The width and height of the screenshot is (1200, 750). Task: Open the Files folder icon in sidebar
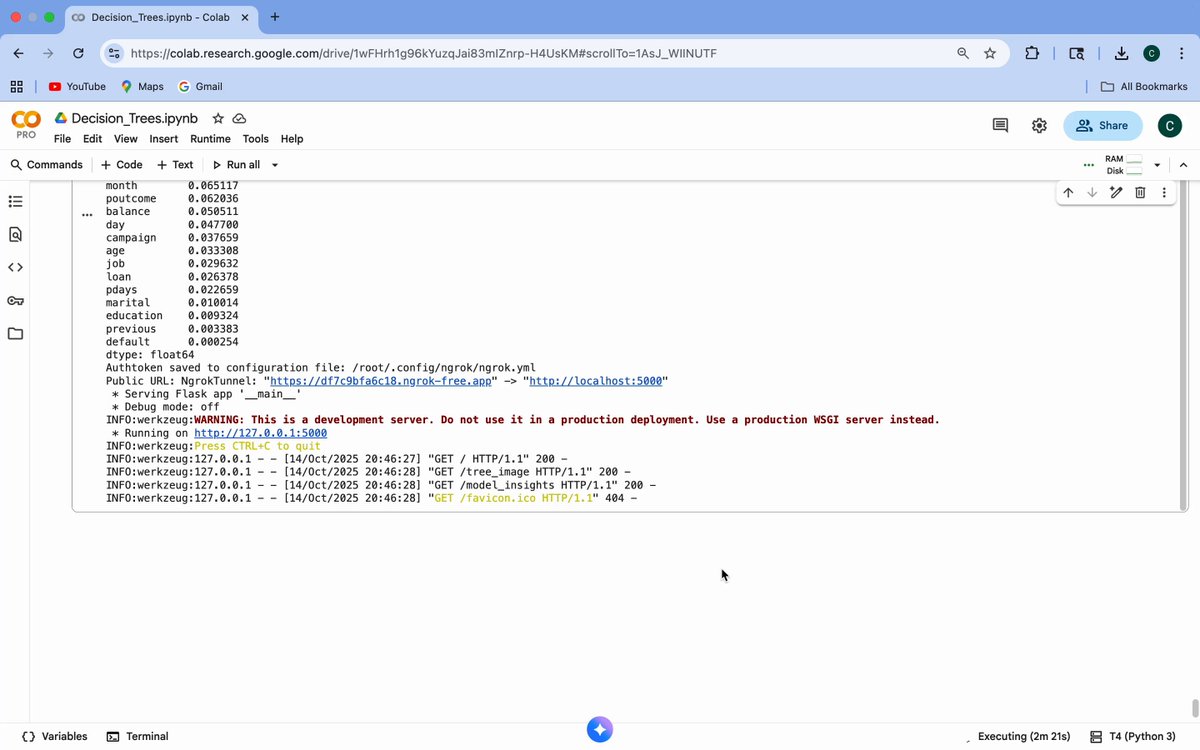[15, 333]
